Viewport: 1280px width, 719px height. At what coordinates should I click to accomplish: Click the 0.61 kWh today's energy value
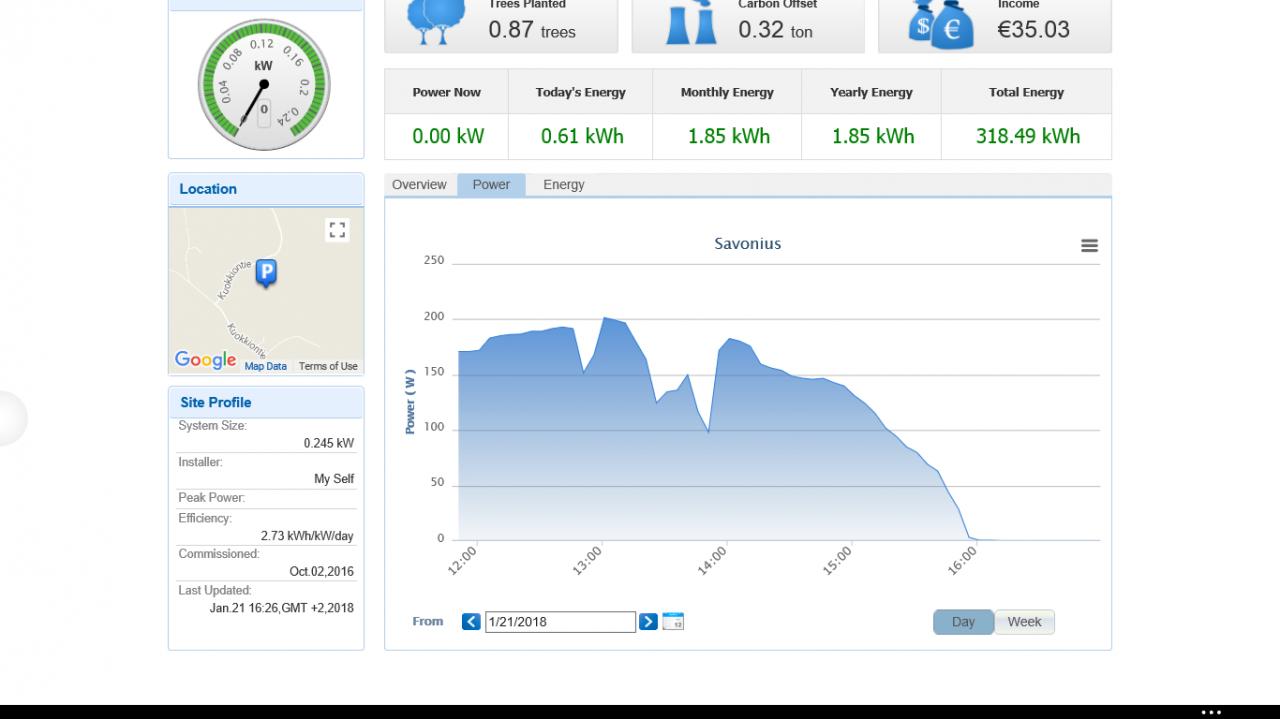click(x=582, y=137)
